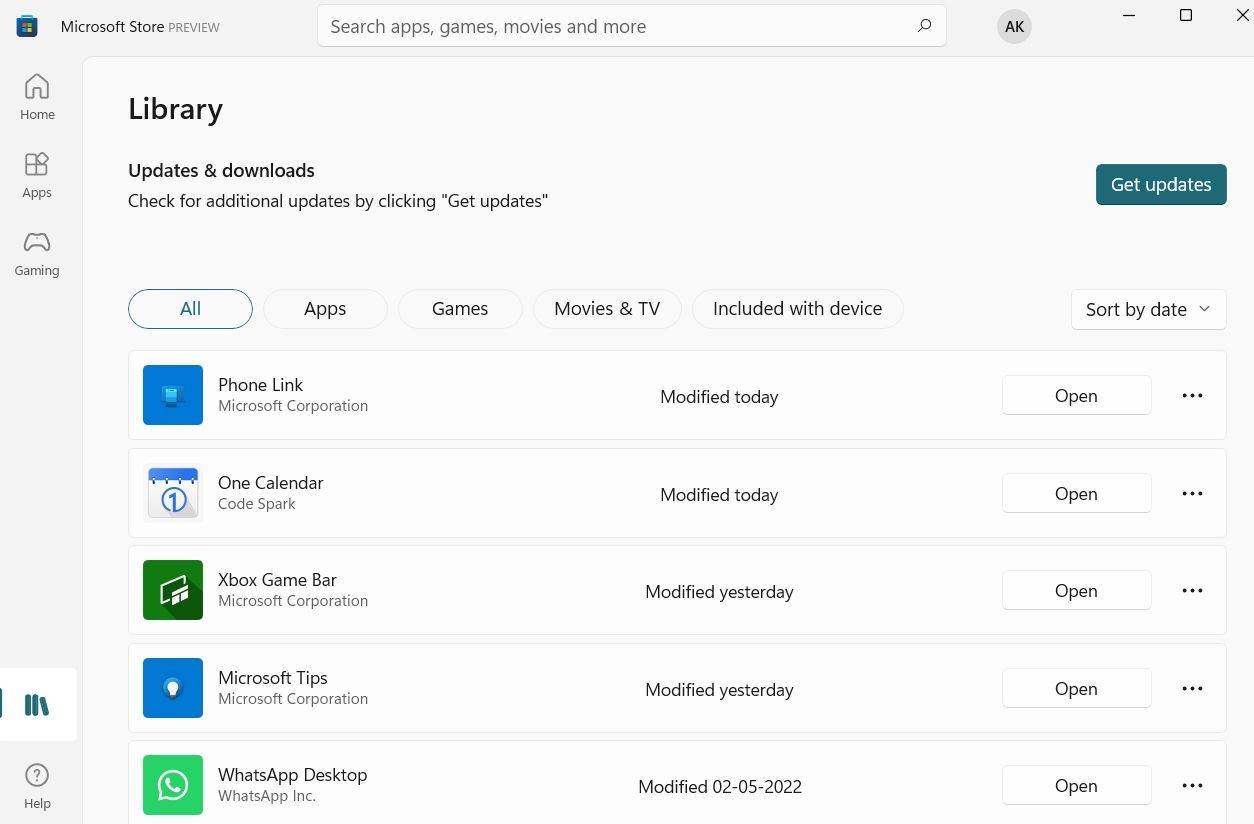Filter library by Games
The height and width of the screenshot is (824, 1254).
[x=460, y=309]
